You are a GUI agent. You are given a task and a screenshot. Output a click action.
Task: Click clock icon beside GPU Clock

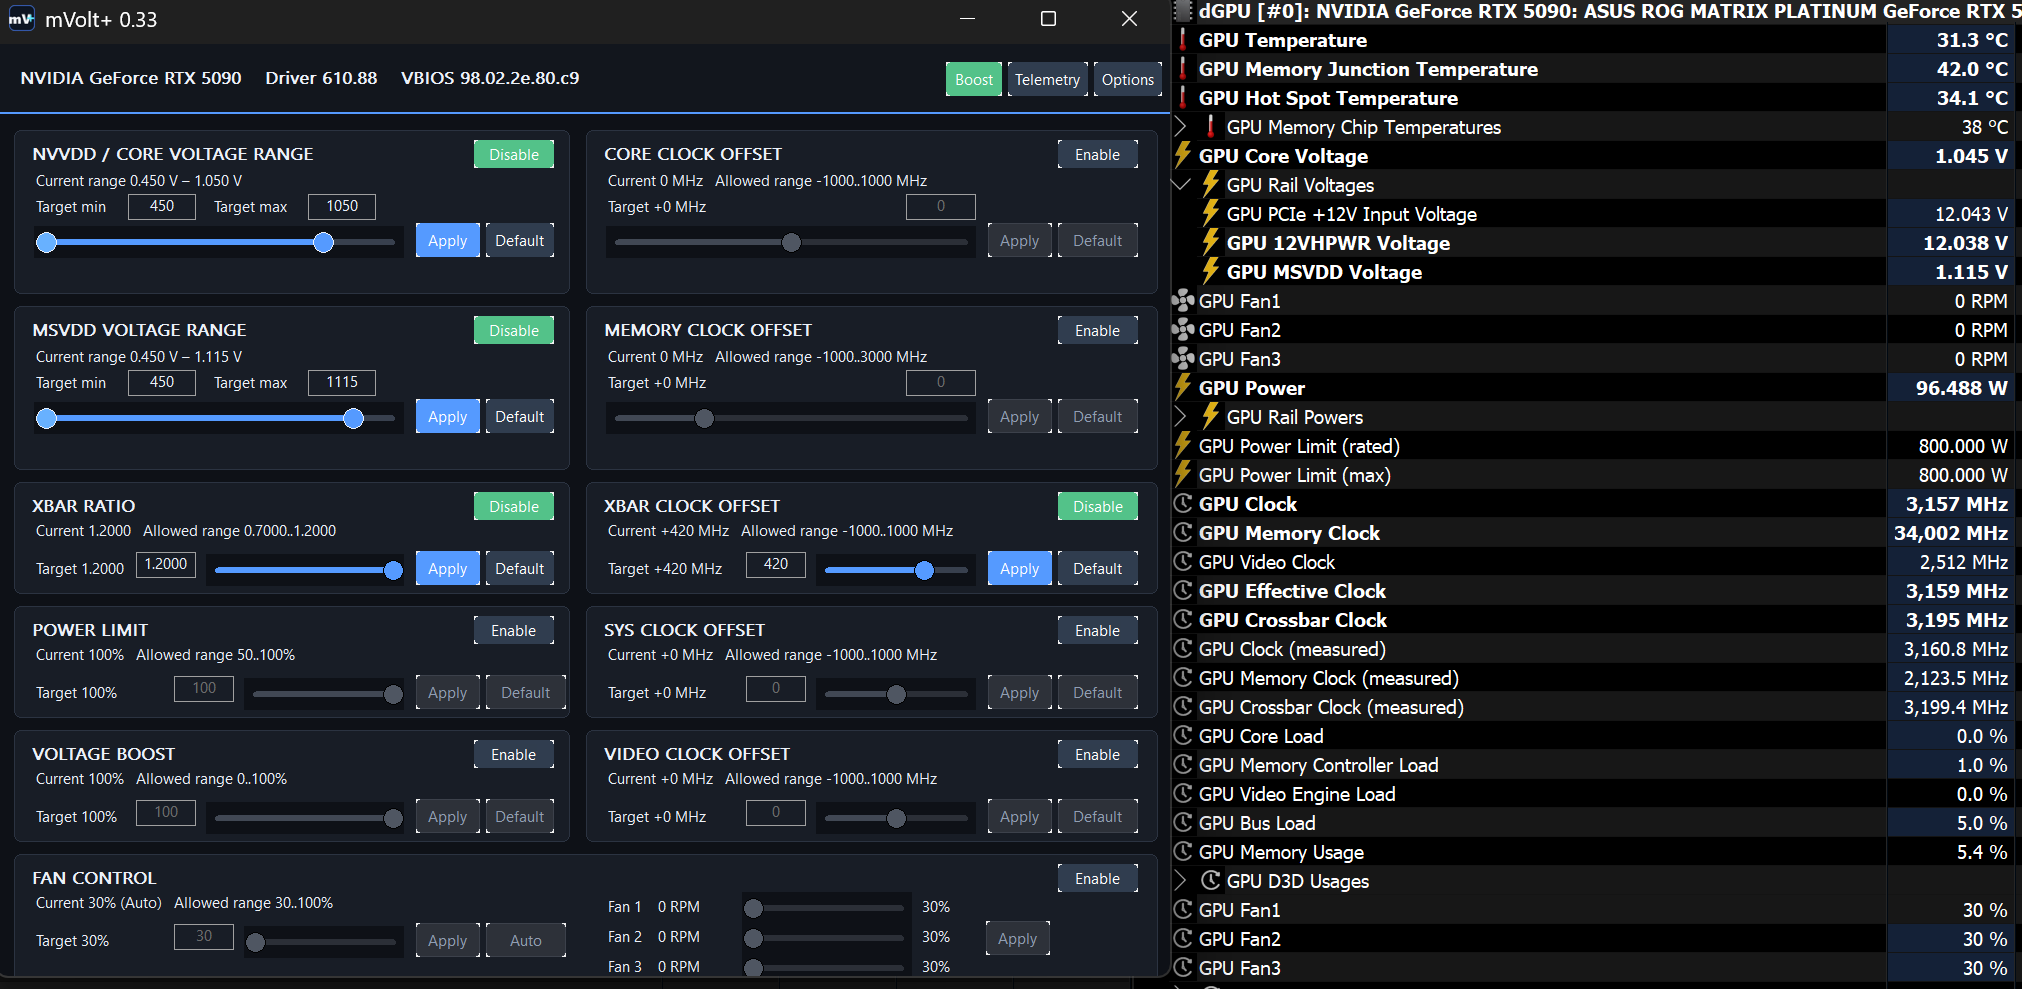click(x=1183, y=504)
